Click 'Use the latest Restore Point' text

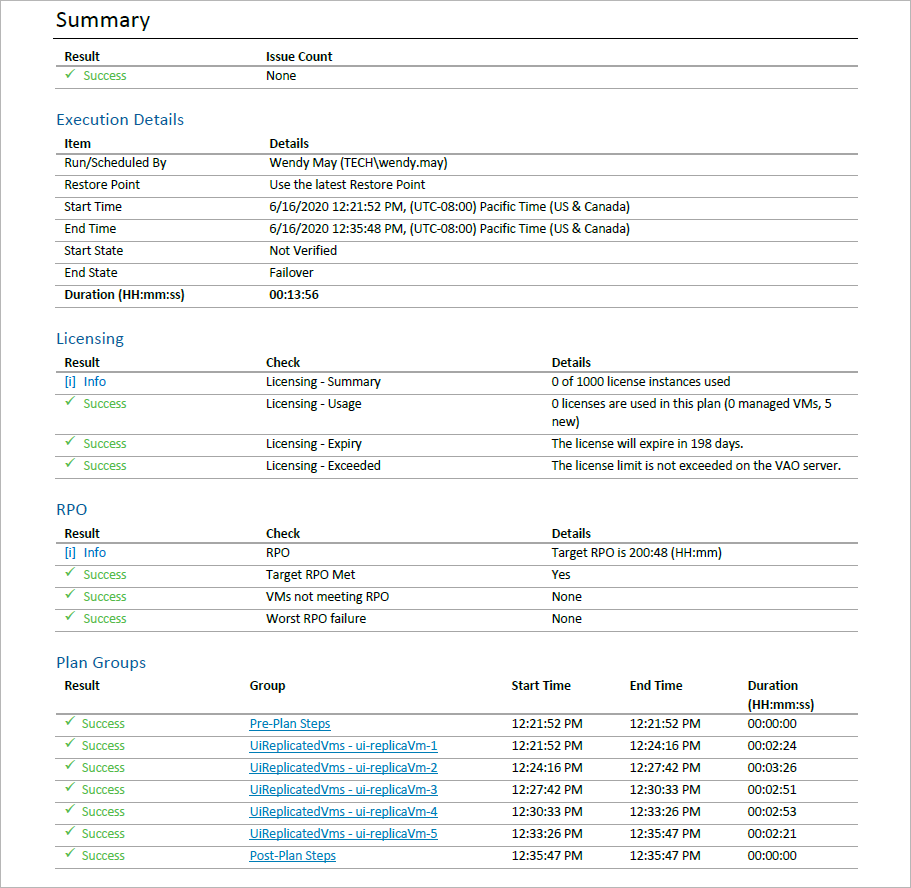tap(347, 185)
